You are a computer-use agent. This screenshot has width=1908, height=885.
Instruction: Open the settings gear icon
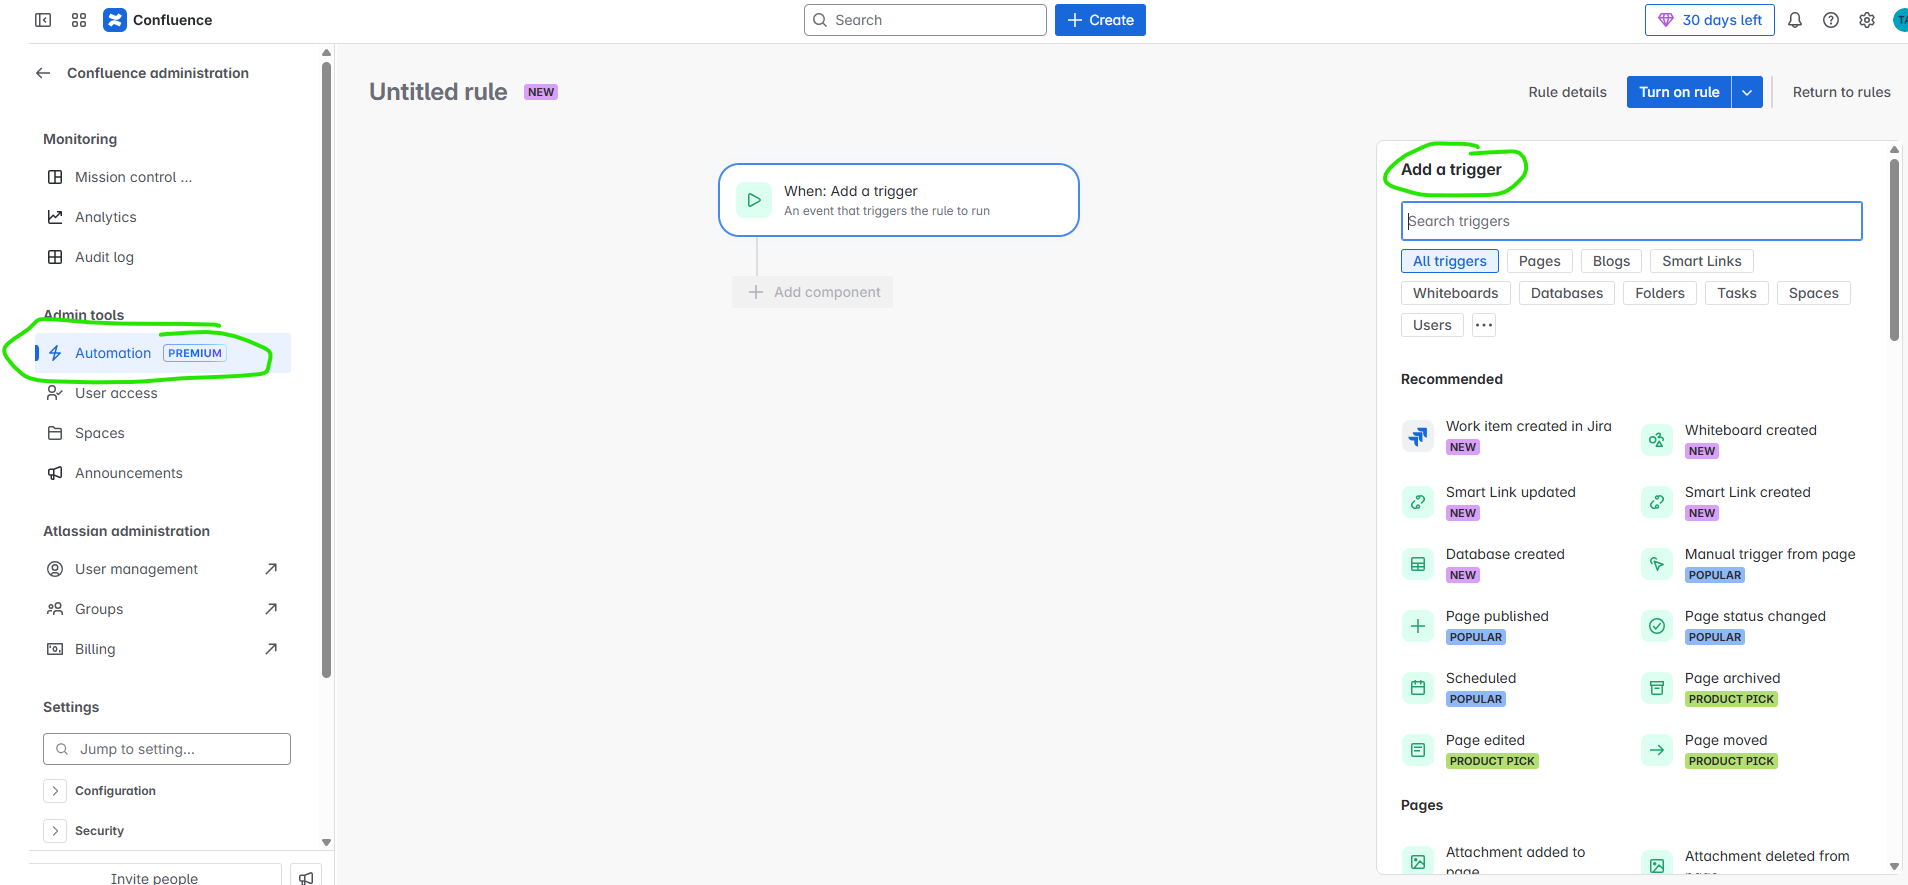click(1867, 20)
